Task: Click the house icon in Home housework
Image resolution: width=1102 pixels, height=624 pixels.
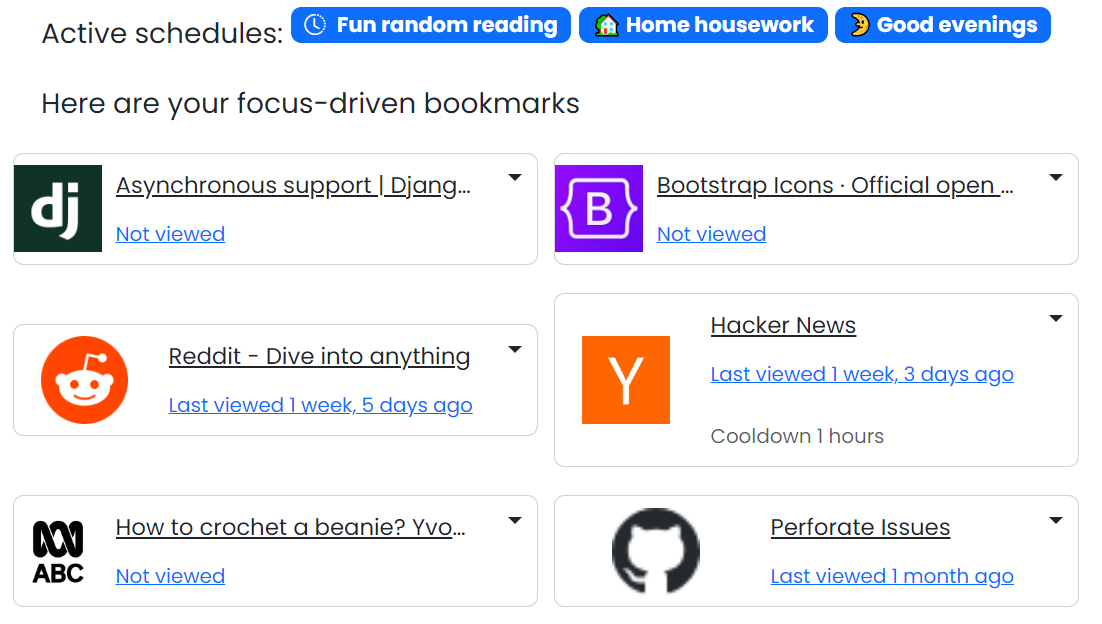Action: pyautogui.click(x=607, y=25)
